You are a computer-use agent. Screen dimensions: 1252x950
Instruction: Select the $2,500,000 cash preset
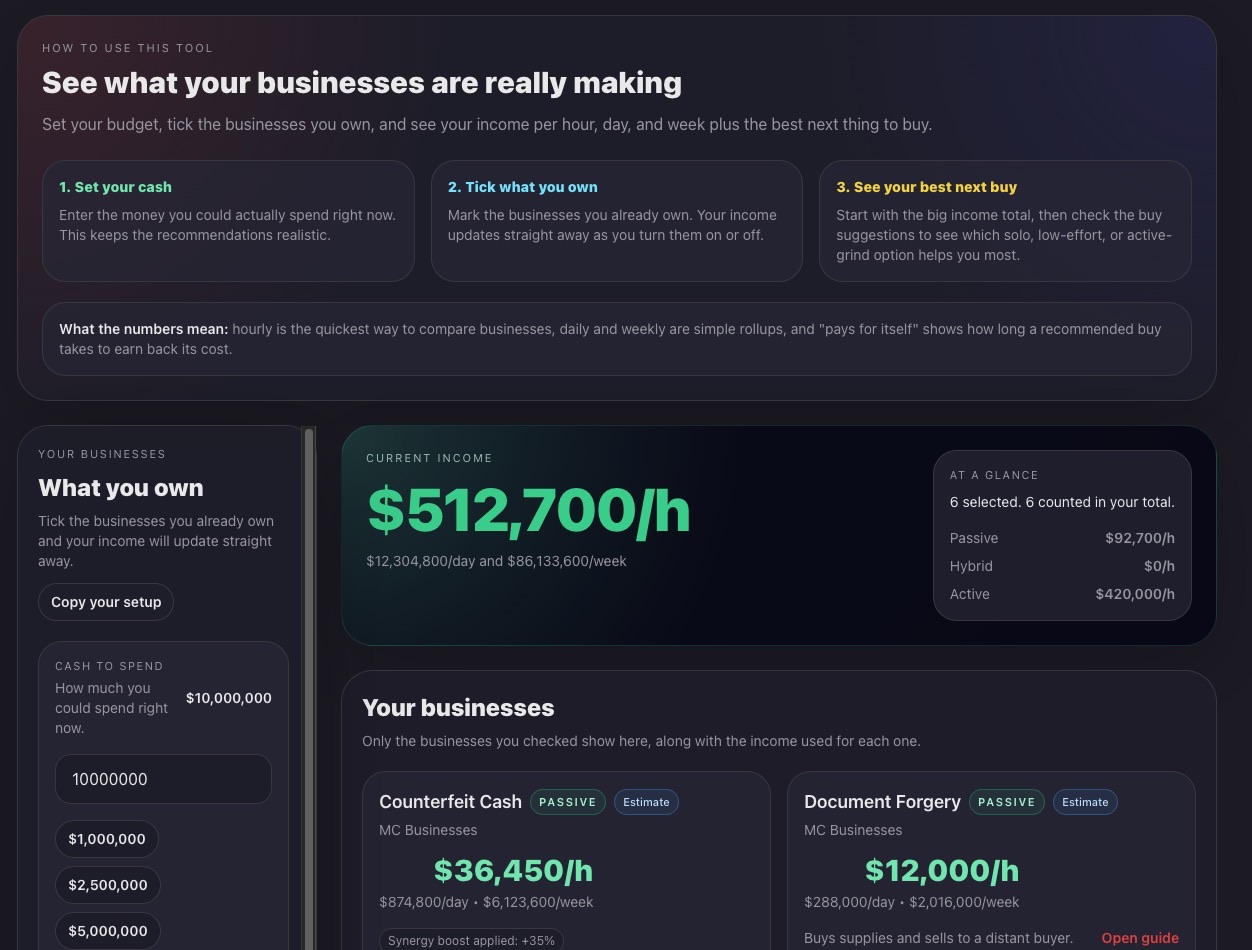[108, 885]
